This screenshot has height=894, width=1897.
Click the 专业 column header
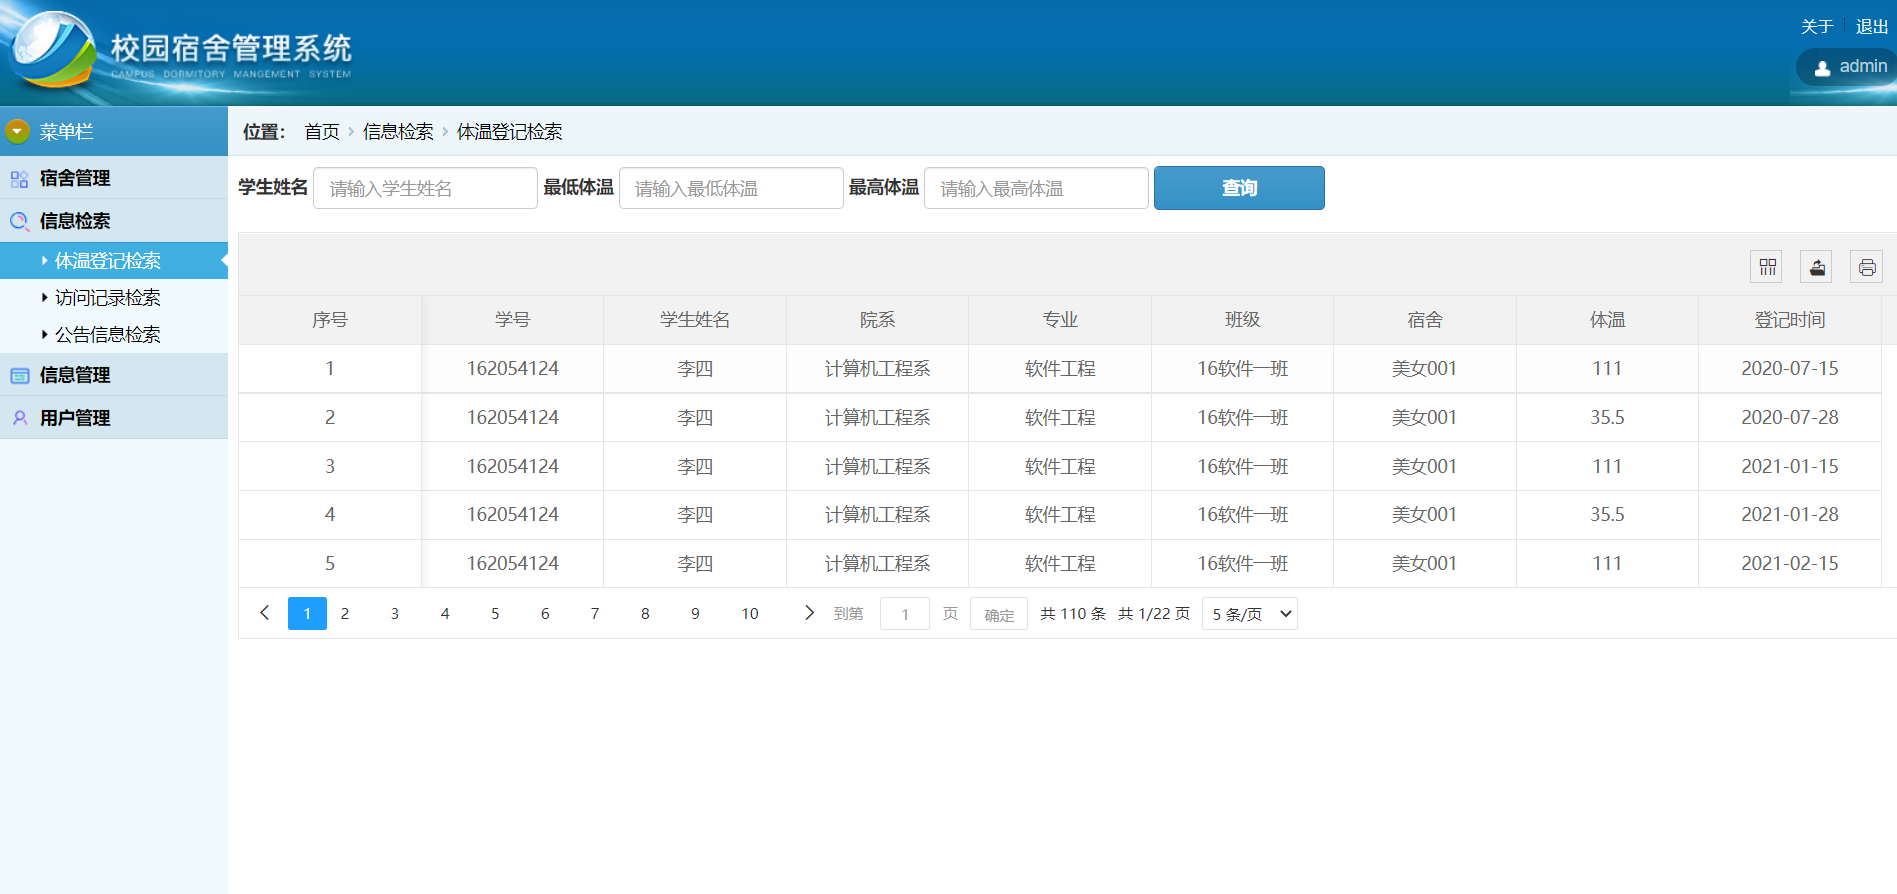tap(1060, 320)
